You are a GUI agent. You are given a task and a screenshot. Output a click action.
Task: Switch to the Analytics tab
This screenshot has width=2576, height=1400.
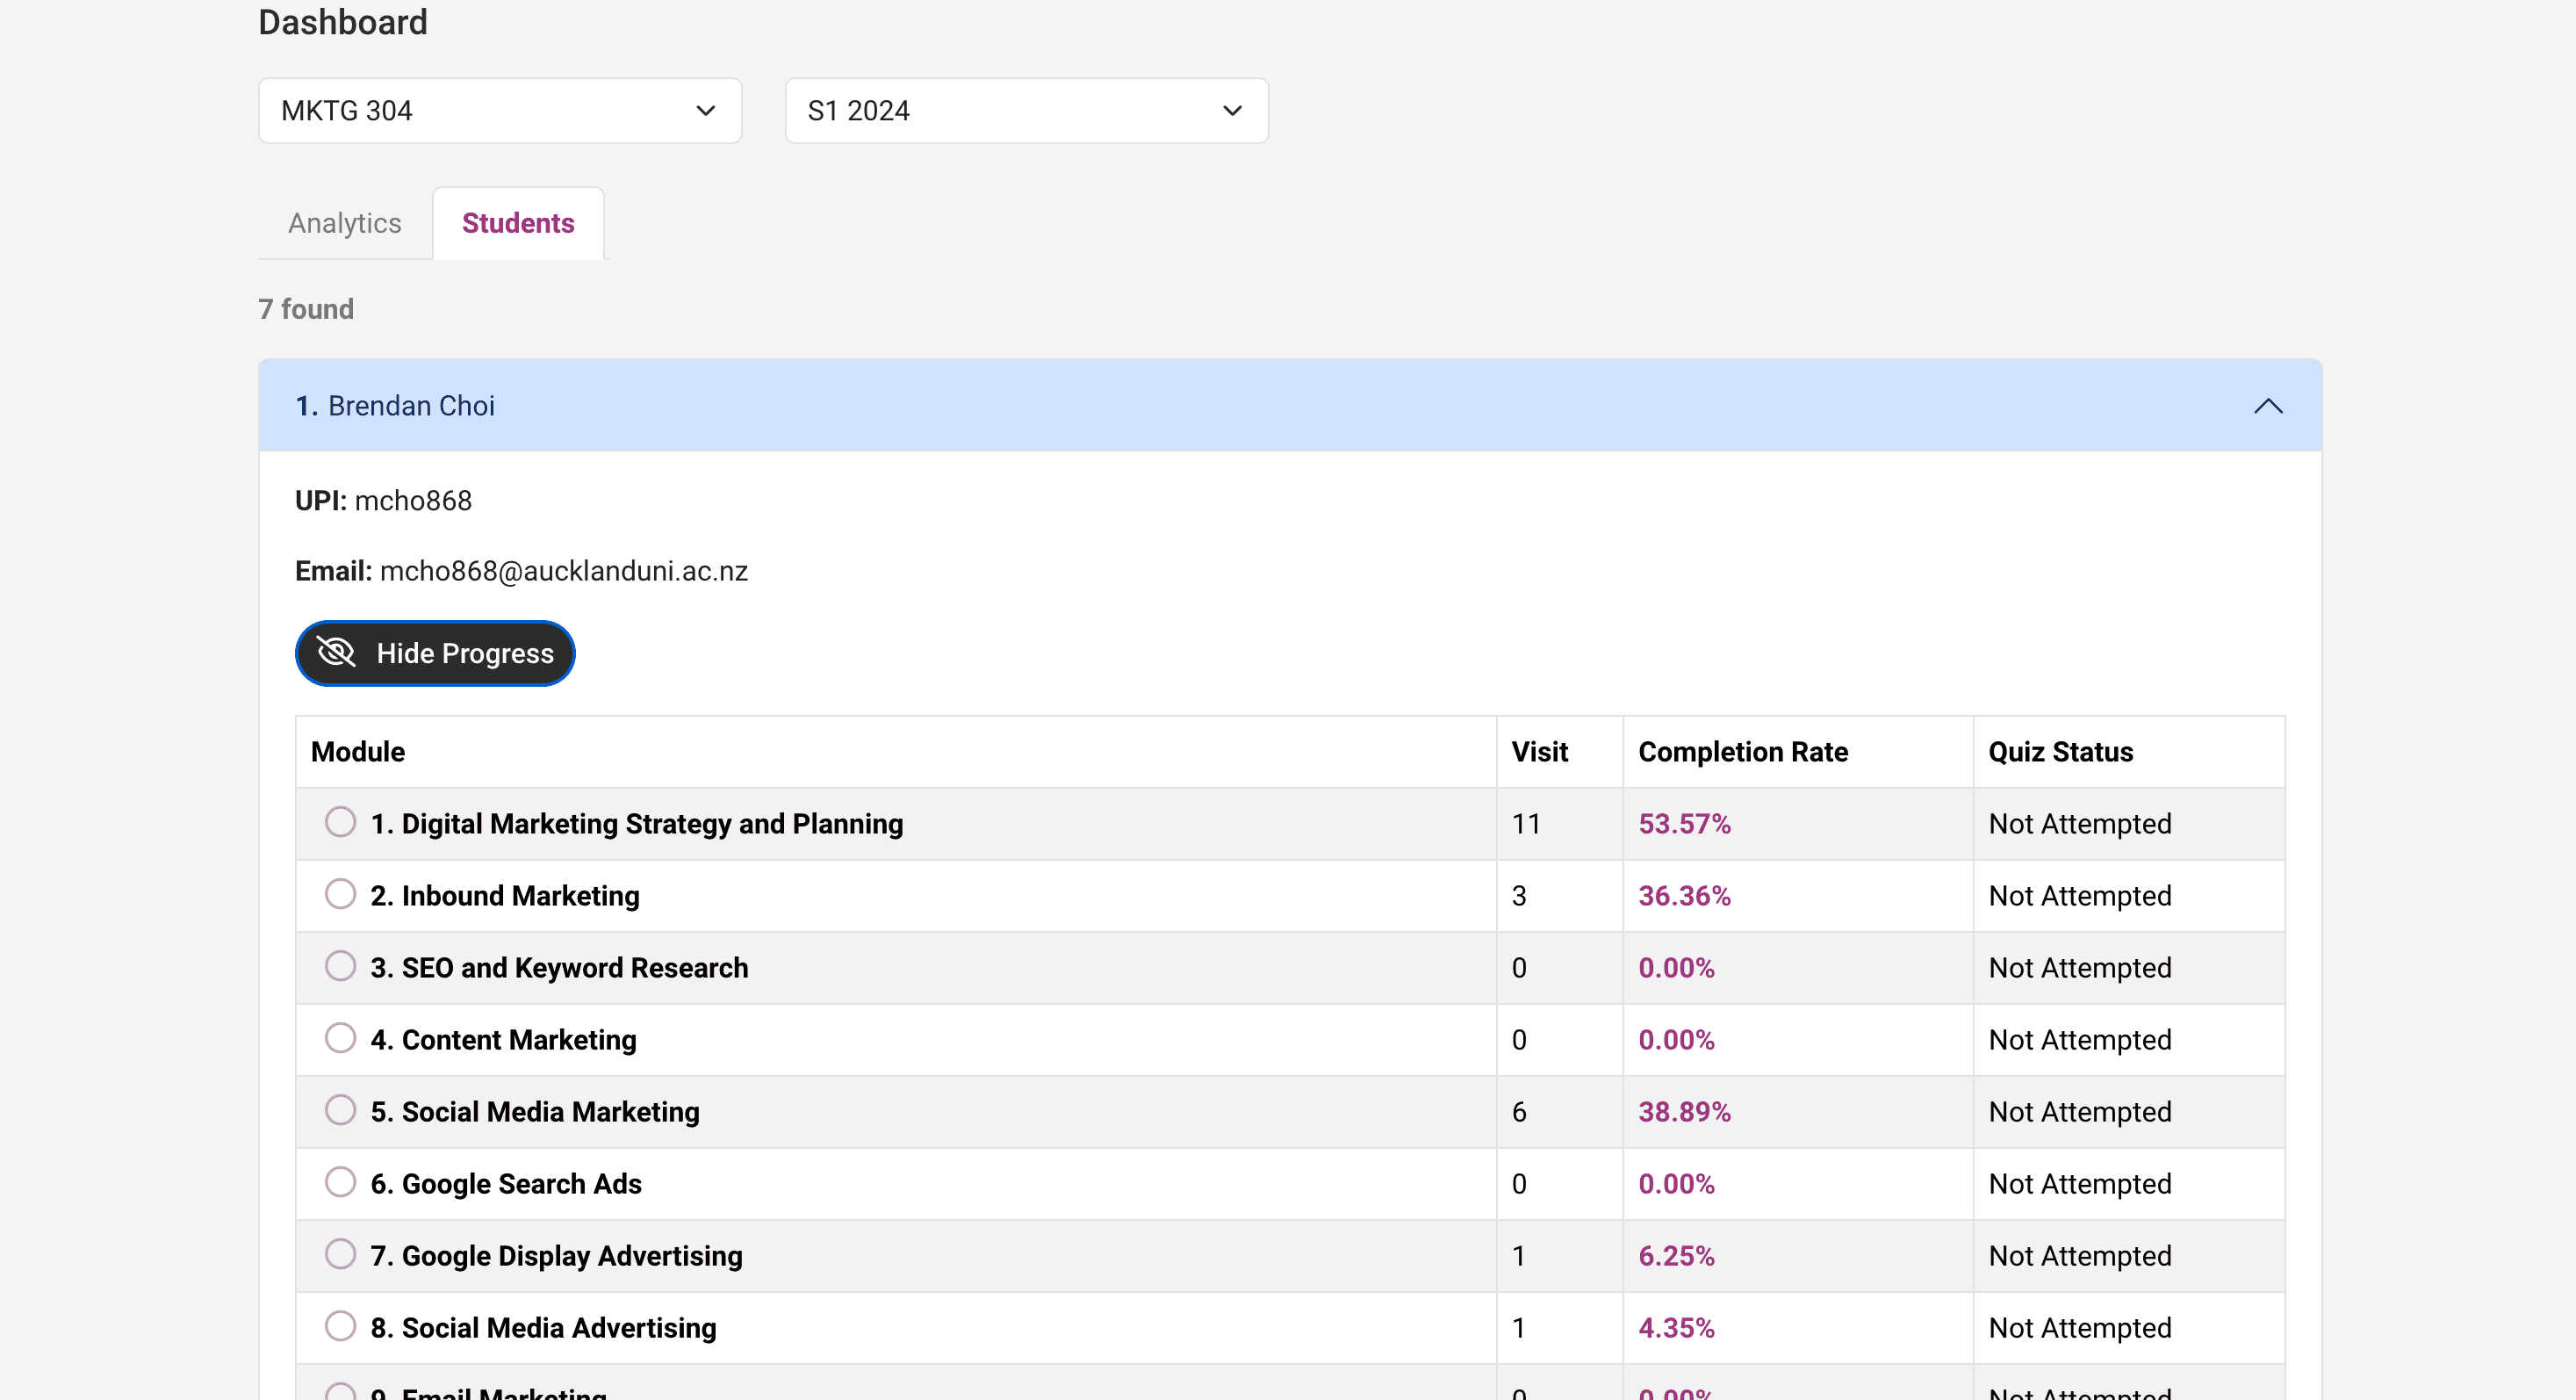pyautogui.click(x=344, y=223)
